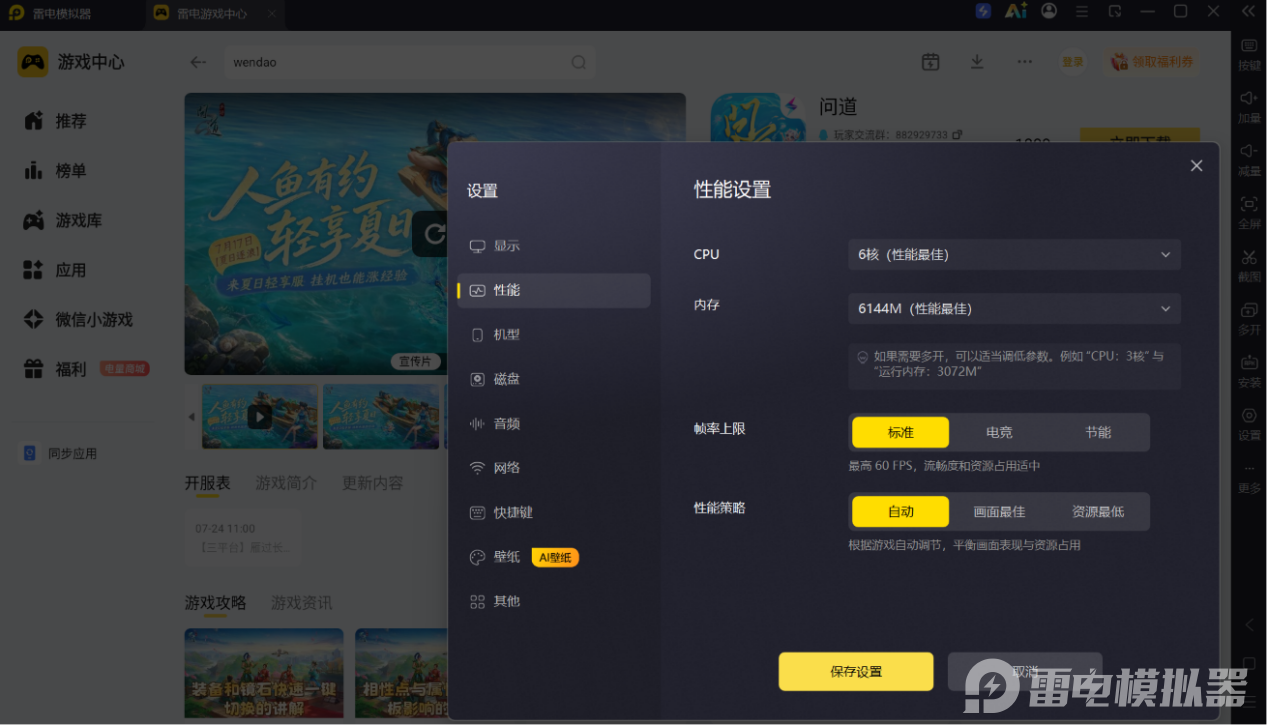Image resolution: width=1267 pixels, height=725 pixels.
Task: Click 减量 volume down tool
Action: pos(1249,159)
